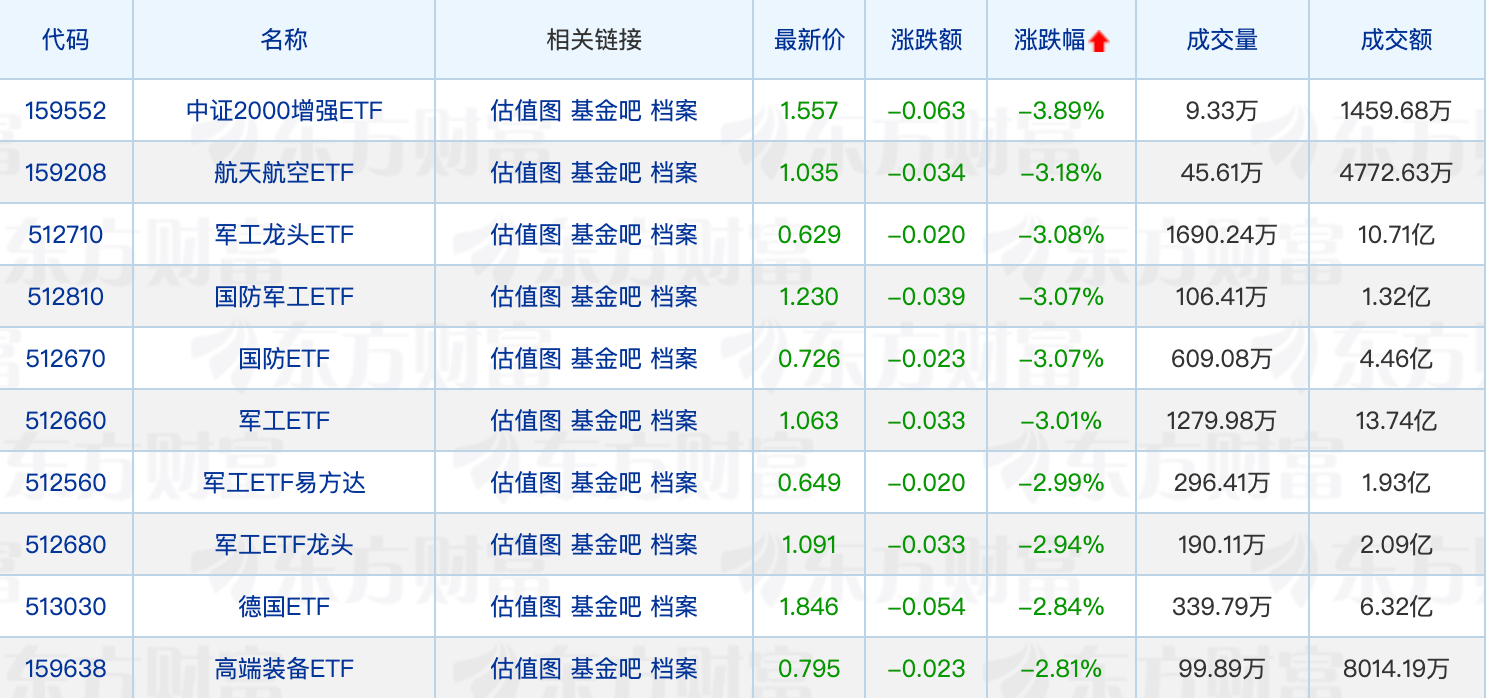Open fund code 159552 link
This screenshot has height=698, width=1486.
coord(66,110)
